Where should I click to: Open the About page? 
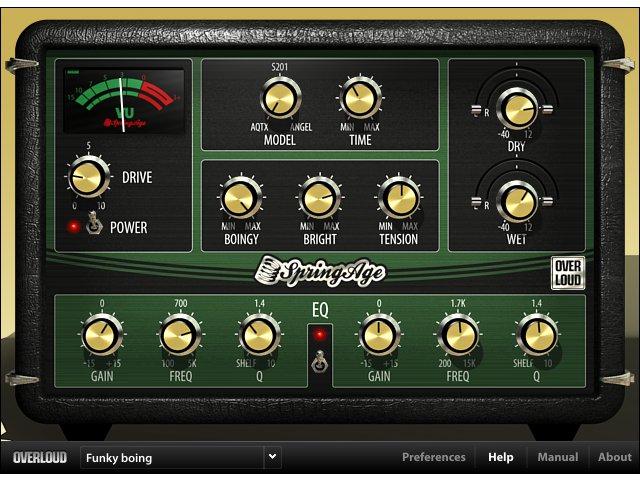(x=614, y=457)
